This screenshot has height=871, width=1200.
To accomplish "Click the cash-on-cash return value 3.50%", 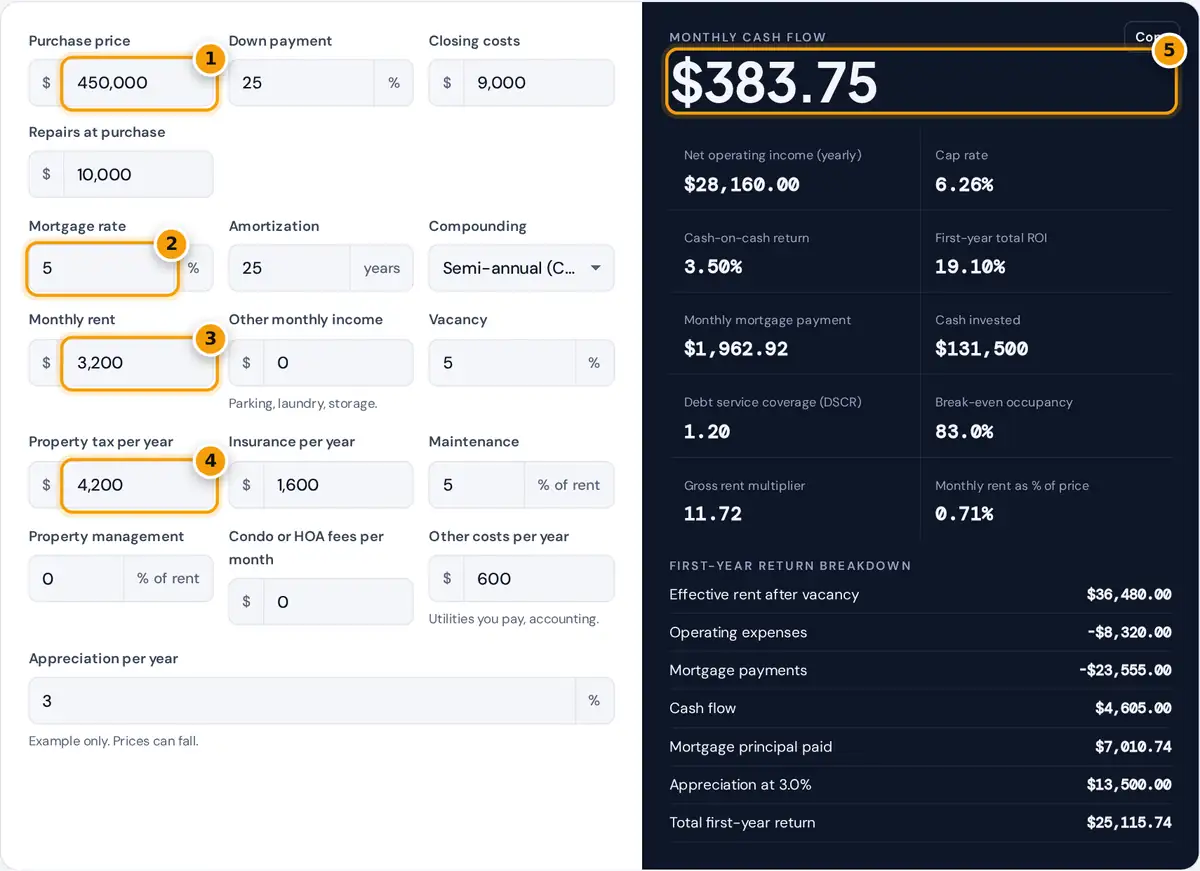I will (713, 267).
